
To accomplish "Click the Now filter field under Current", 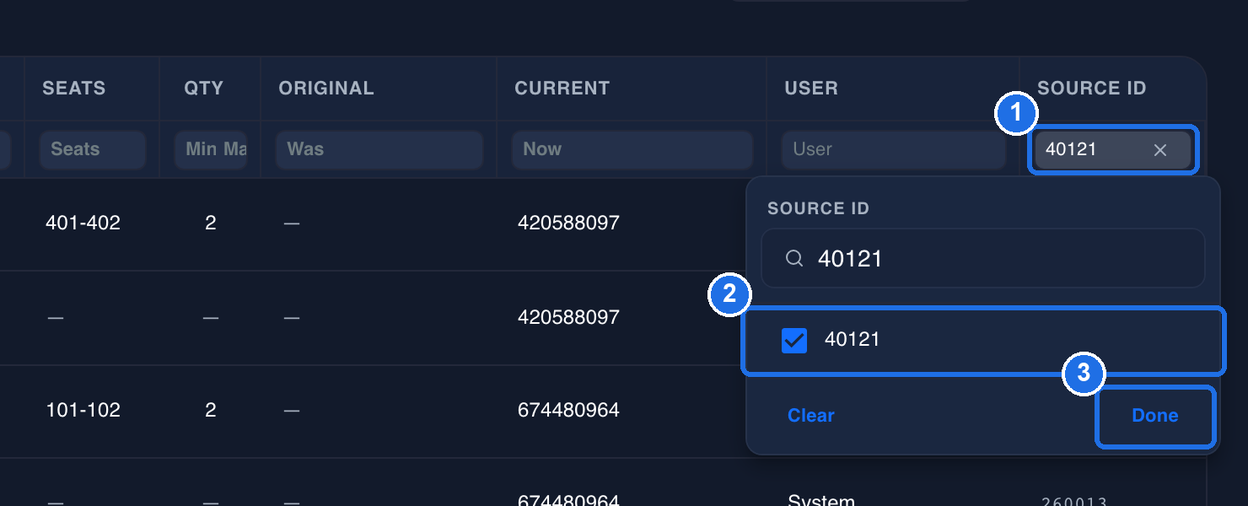I will point(632,150).
